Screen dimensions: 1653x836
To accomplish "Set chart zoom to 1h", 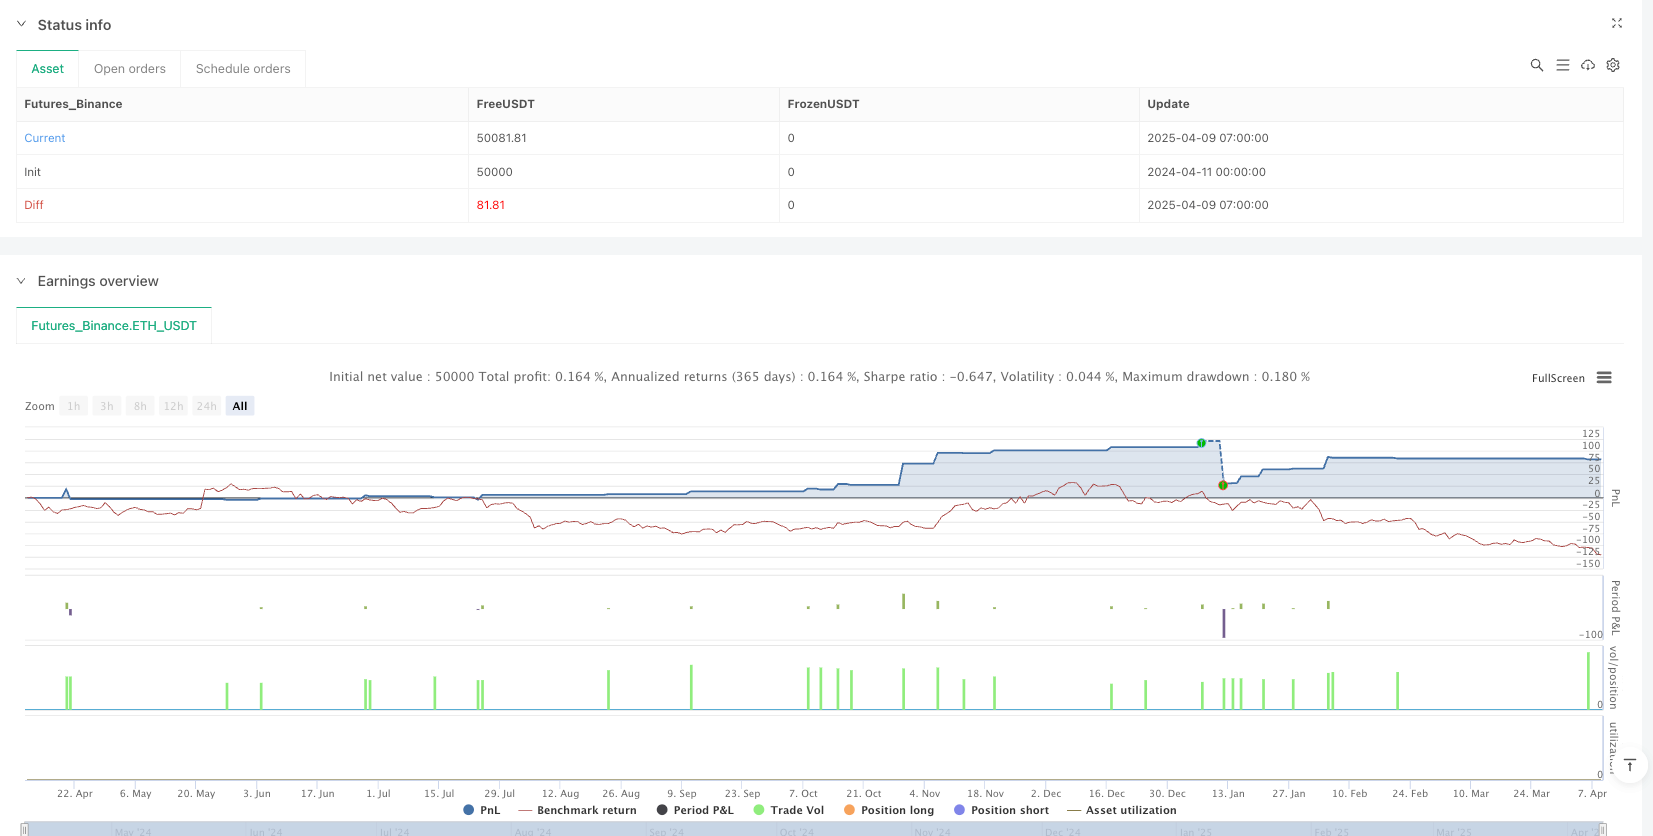I will pos(74,406).
